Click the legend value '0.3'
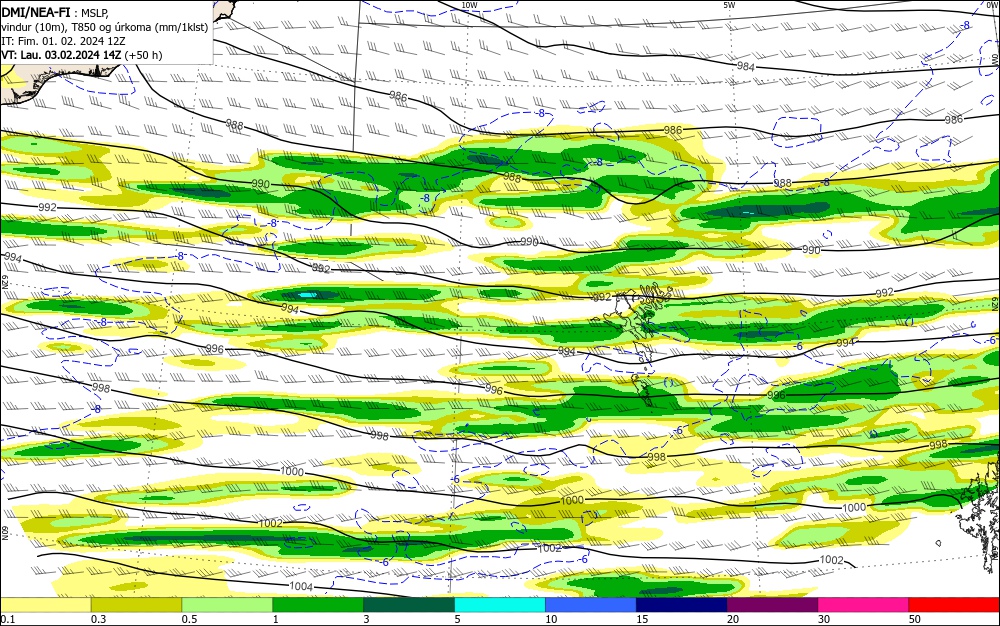Screen dimensions: 1000x626 click(x=98, y=619)
